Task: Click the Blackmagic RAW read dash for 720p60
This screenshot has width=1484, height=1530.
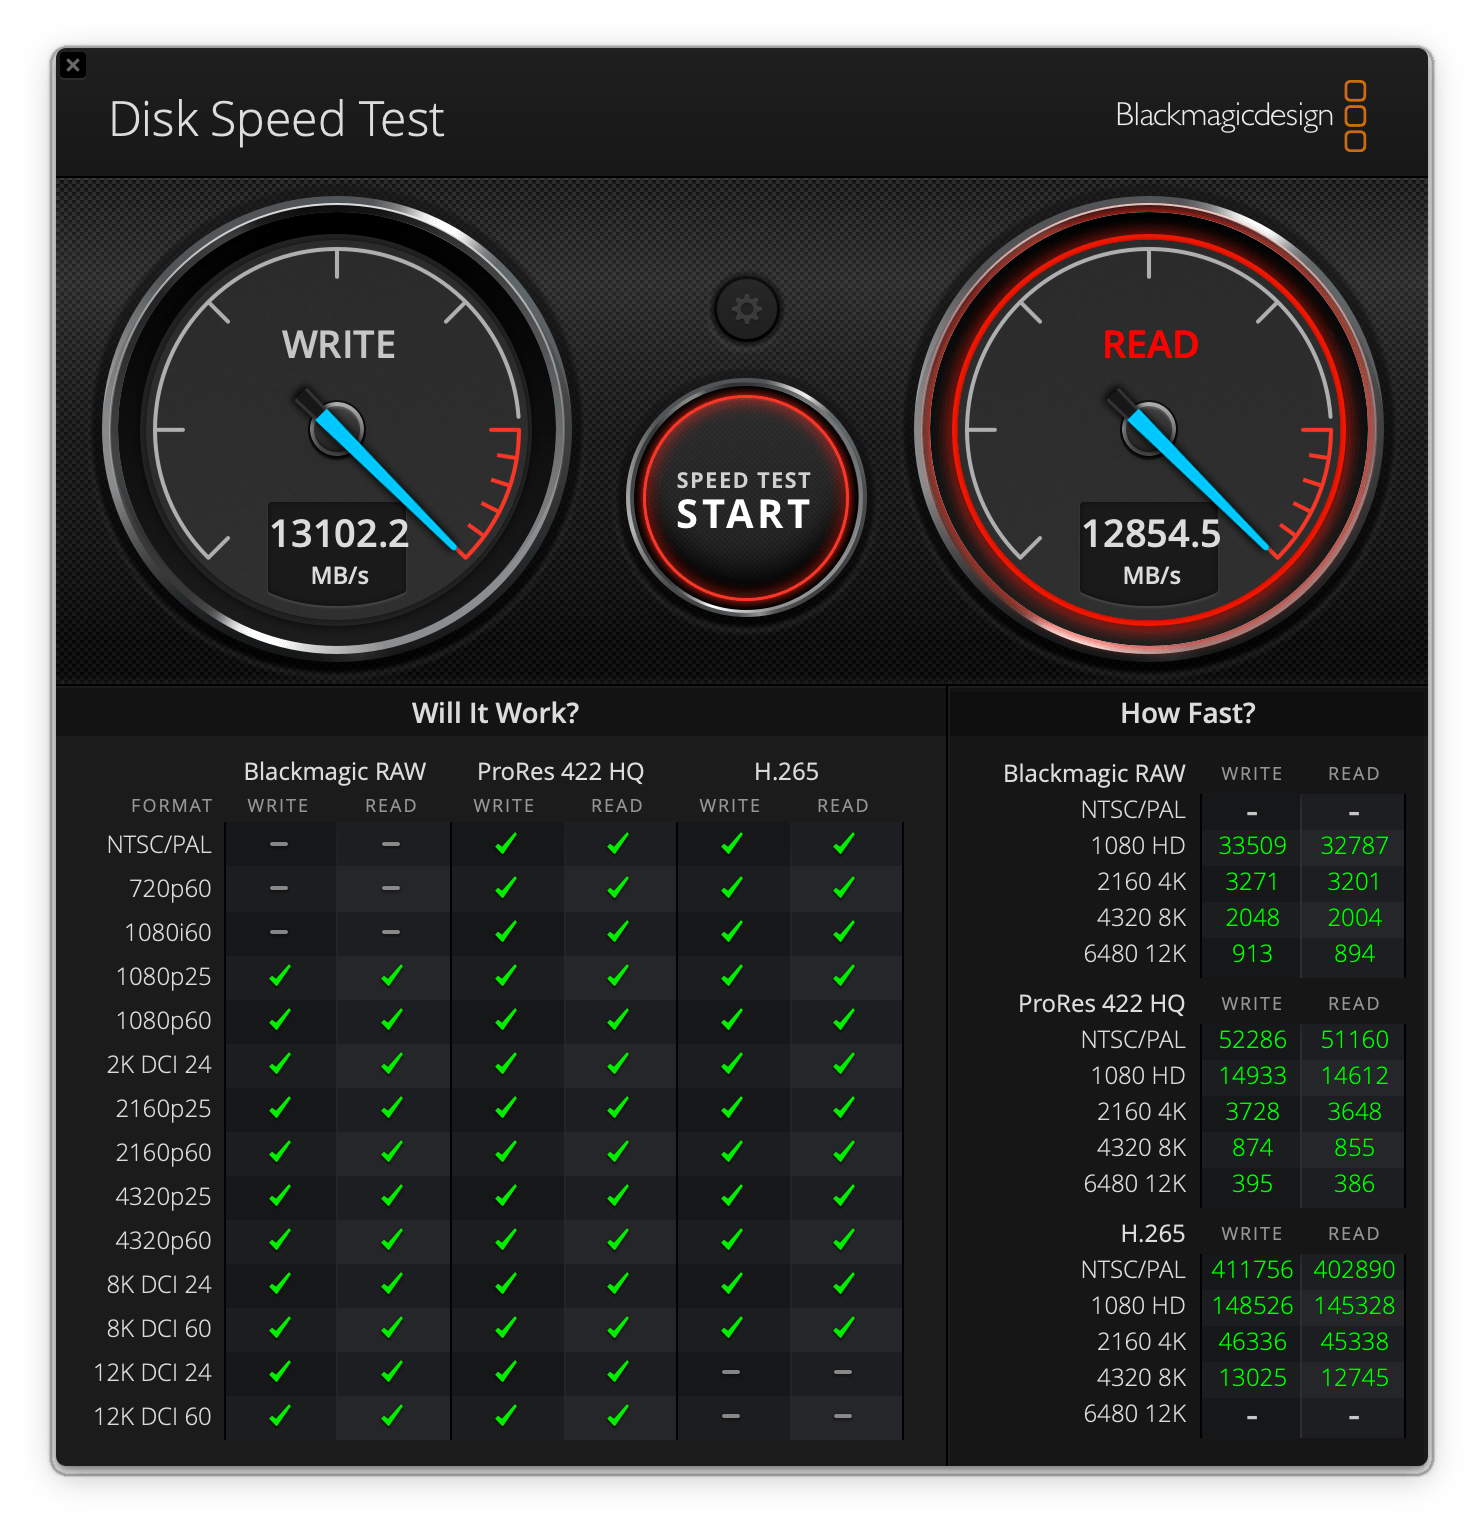Action: coord(391,888)
